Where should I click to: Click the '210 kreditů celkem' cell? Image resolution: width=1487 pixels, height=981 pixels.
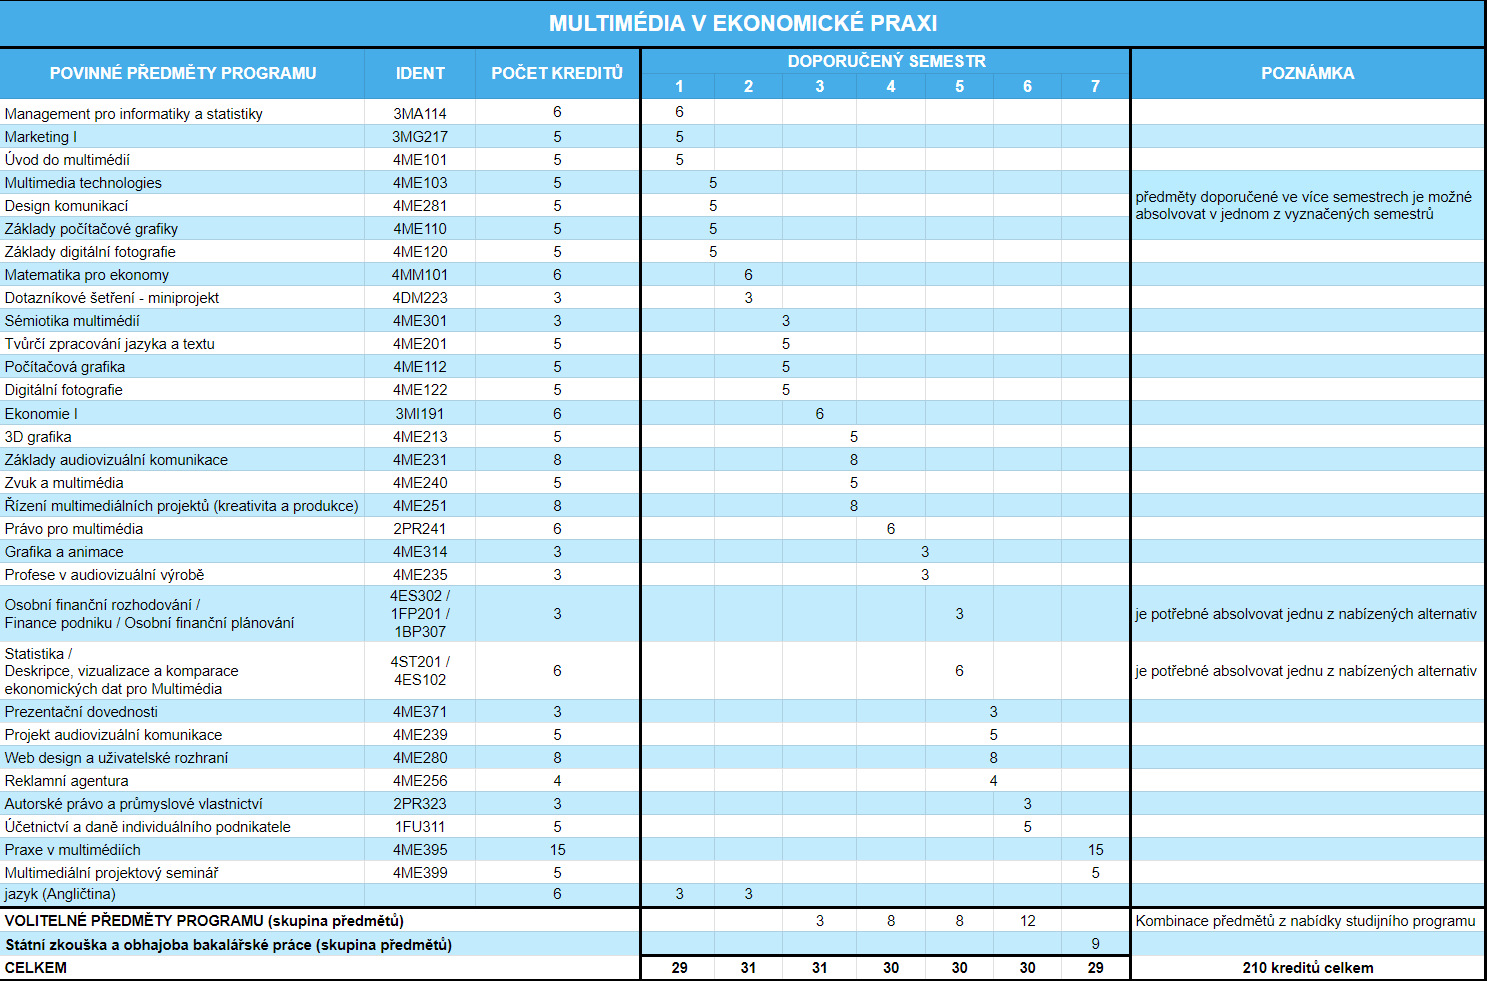1307,968
